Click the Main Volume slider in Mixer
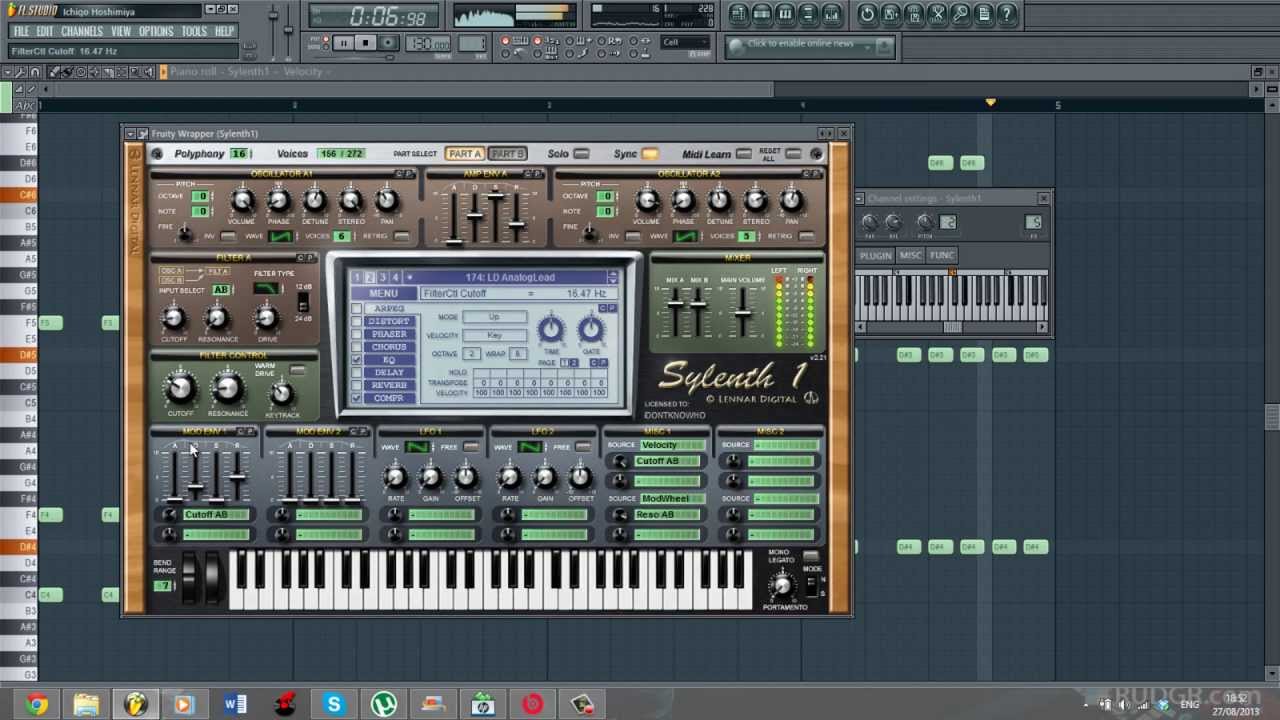Screen dimensions: 1280x720 (743, 313)
